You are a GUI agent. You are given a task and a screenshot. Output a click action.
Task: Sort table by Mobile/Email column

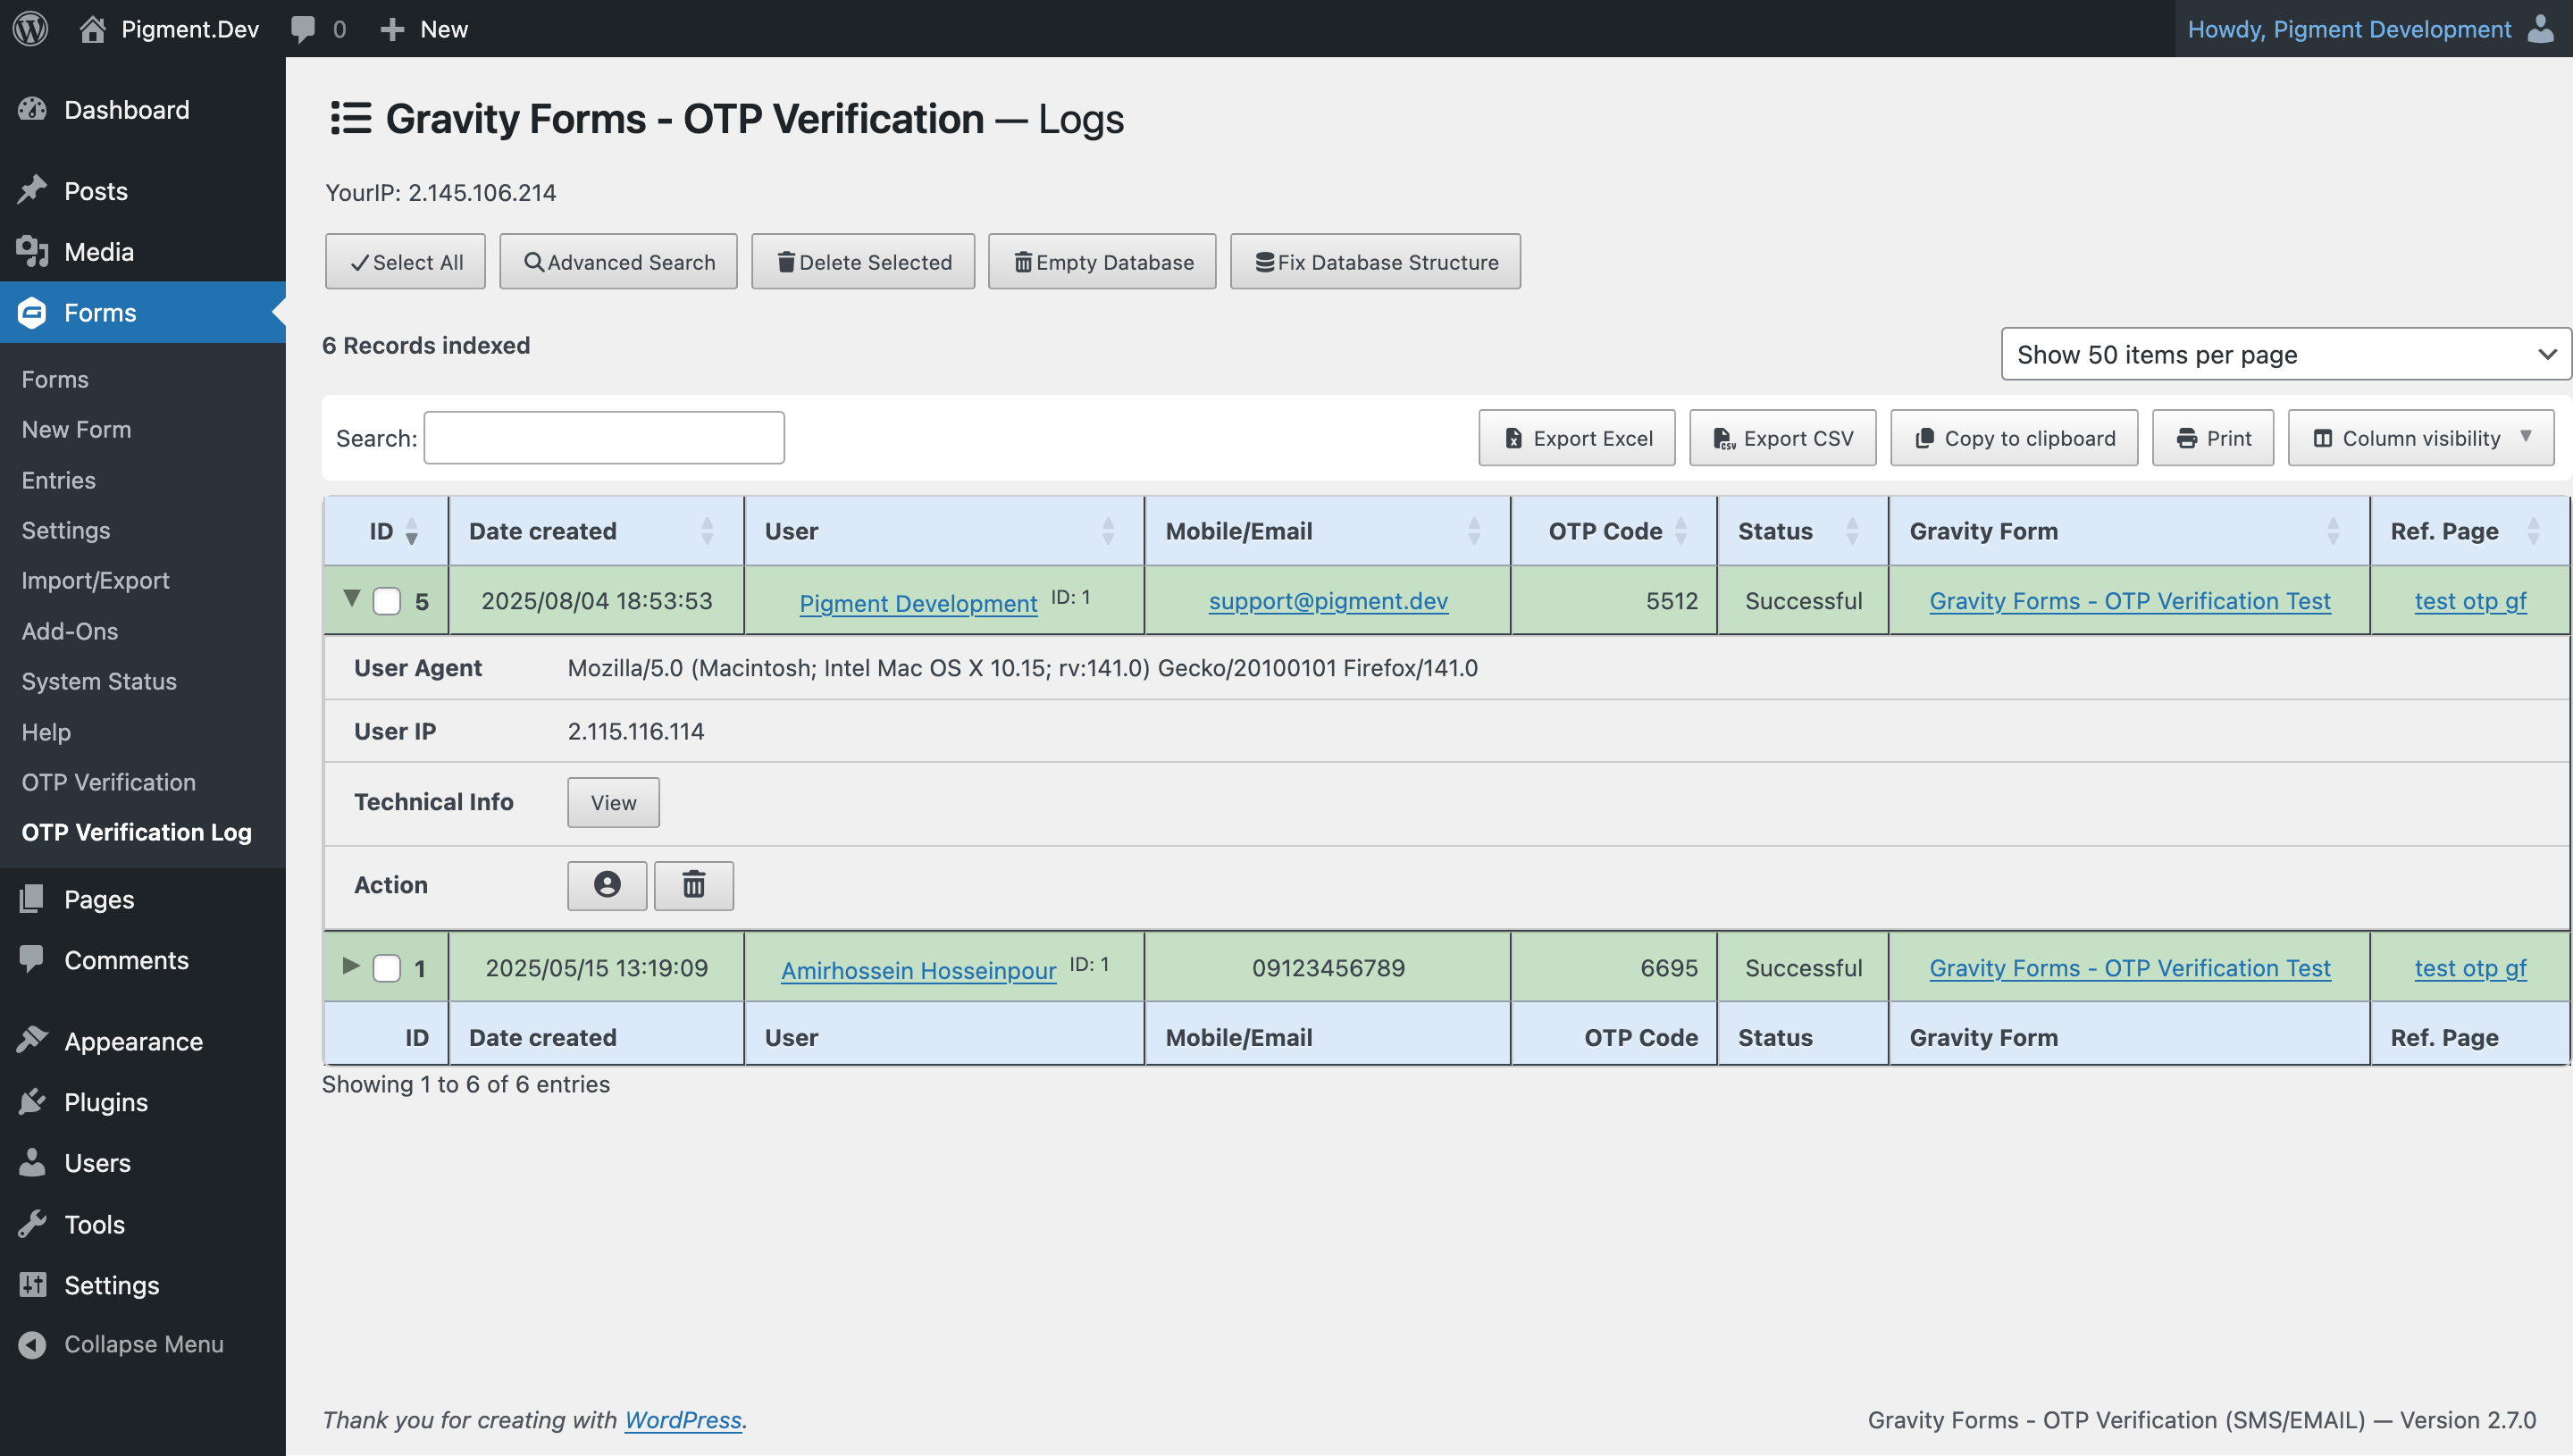tap(1327, 531)
